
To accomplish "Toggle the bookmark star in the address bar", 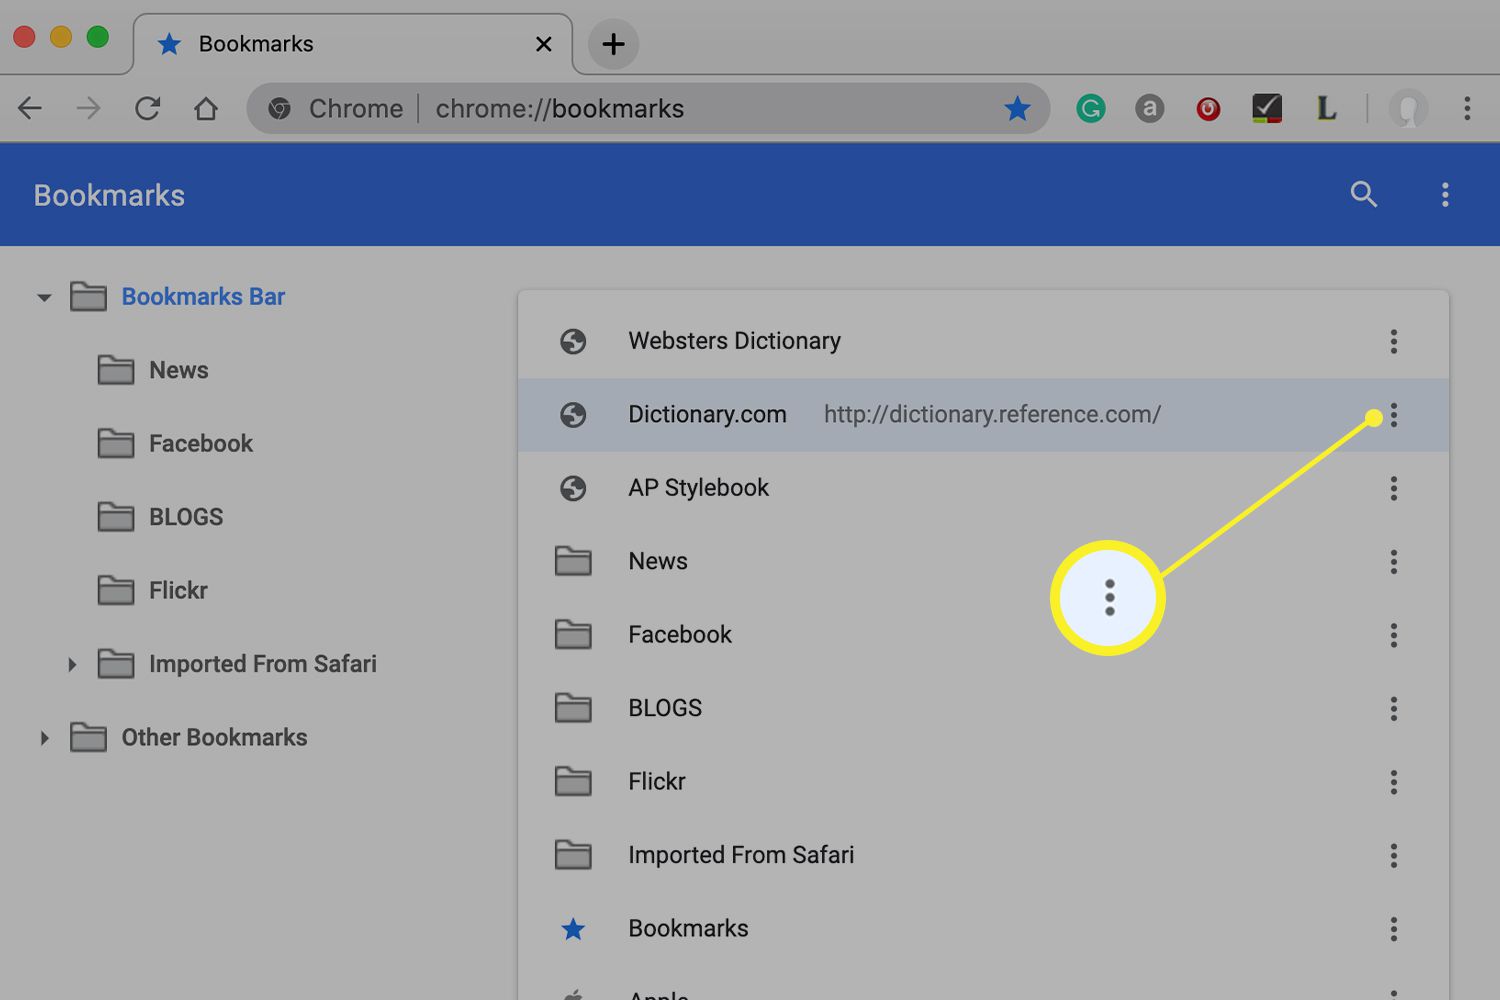I will 1017,108.
